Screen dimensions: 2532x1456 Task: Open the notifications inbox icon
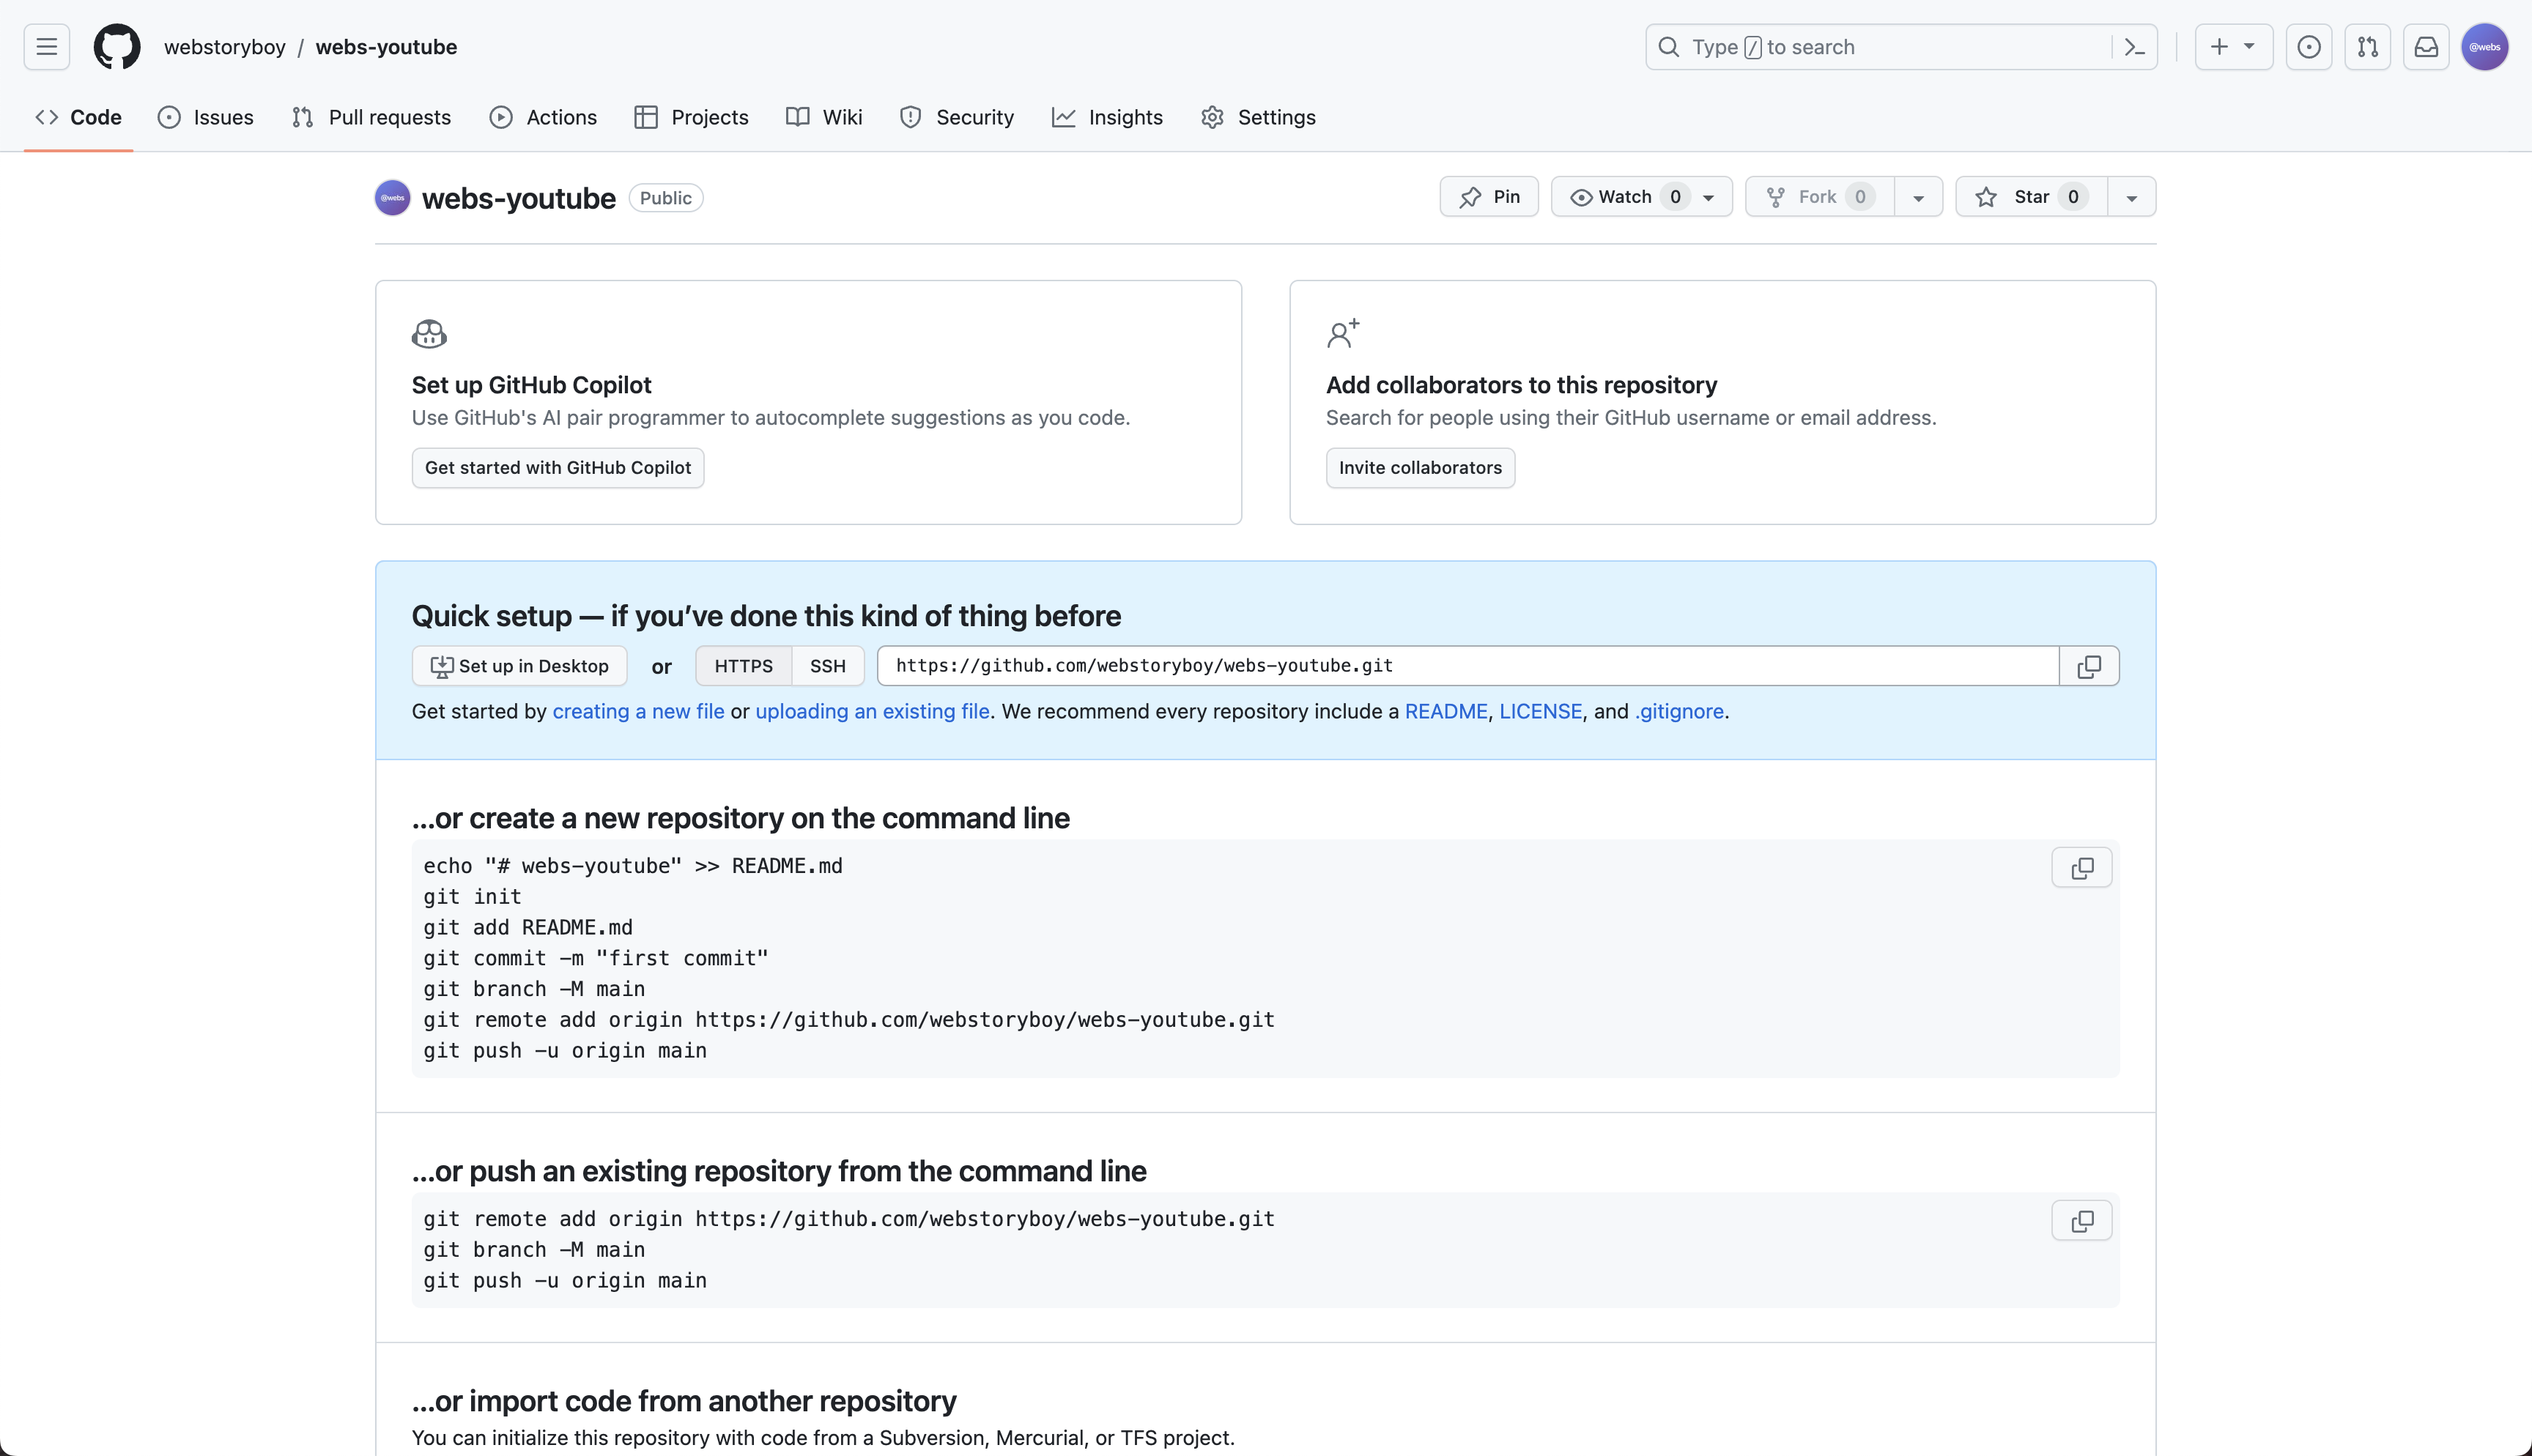pyautogui.click(x=2426, y=47)
